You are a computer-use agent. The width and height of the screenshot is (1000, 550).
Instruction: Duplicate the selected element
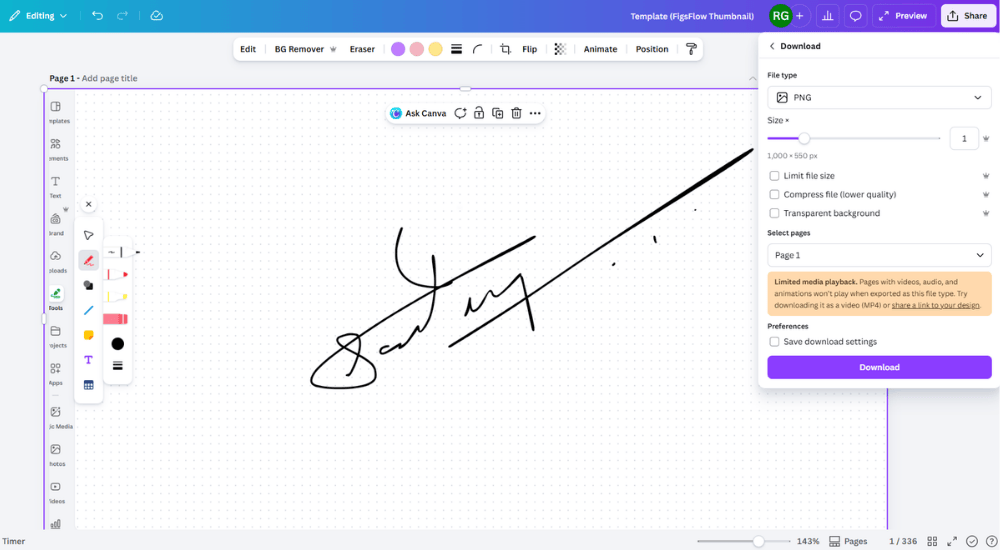497,113
